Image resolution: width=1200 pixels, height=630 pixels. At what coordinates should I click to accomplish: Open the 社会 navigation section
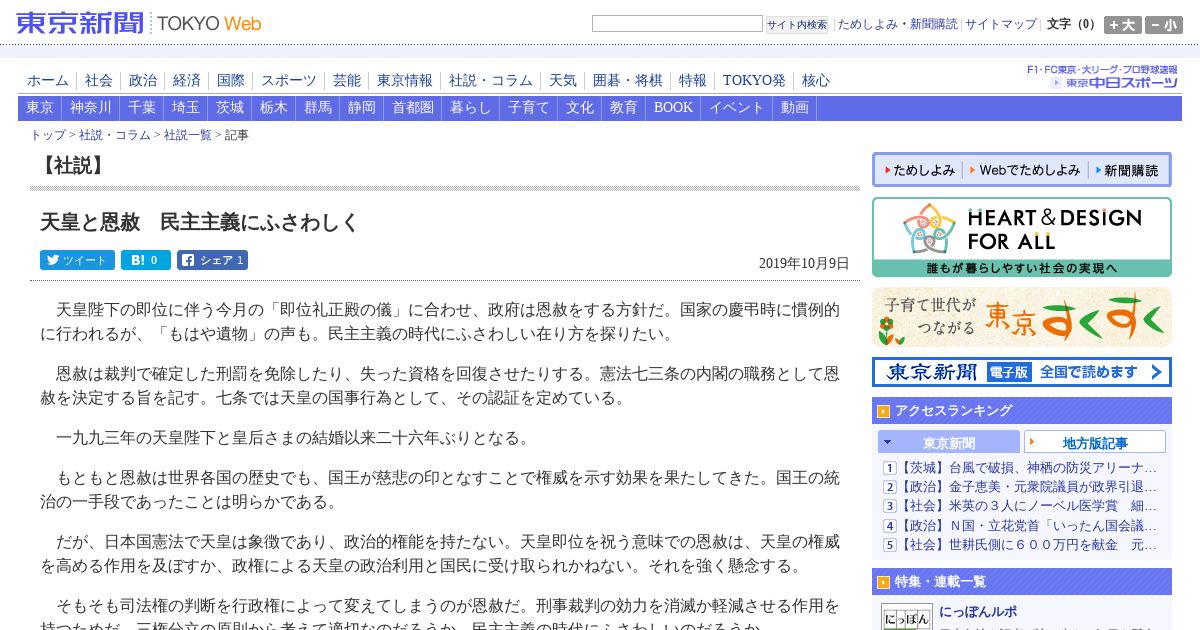coord(99,80)
